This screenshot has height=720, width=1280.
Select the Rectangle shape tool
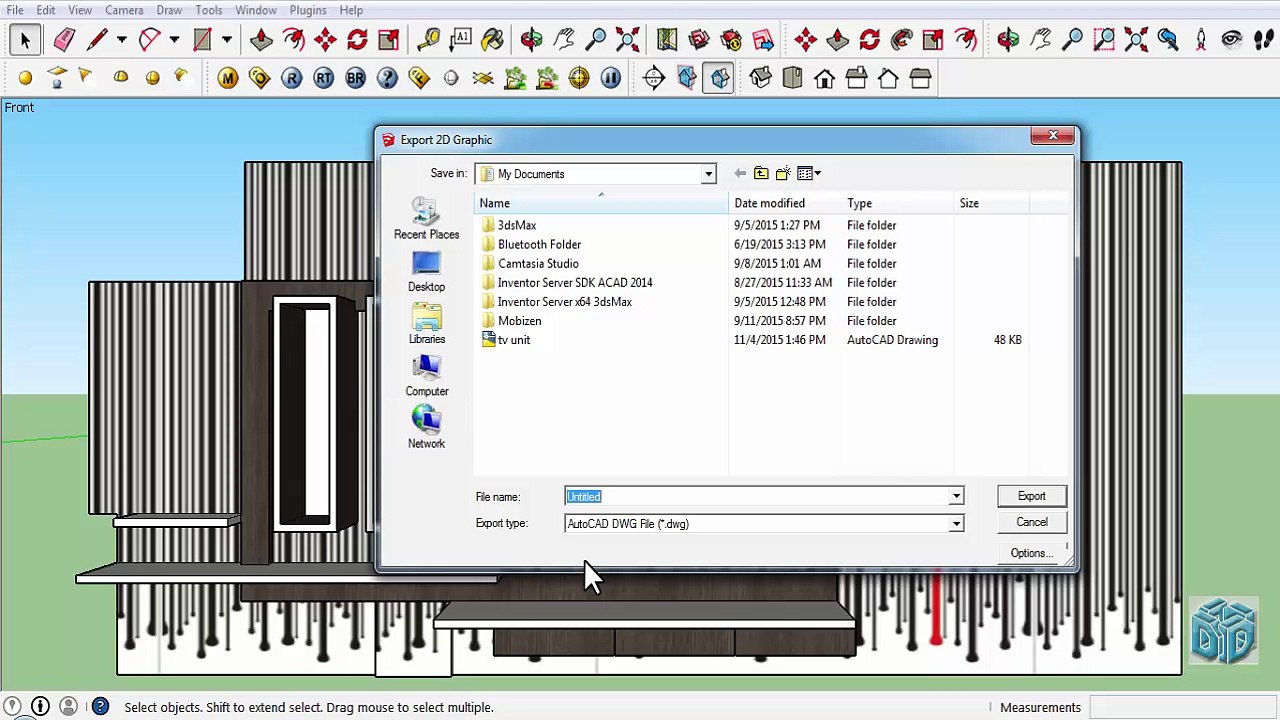click(x=202, y=40)
